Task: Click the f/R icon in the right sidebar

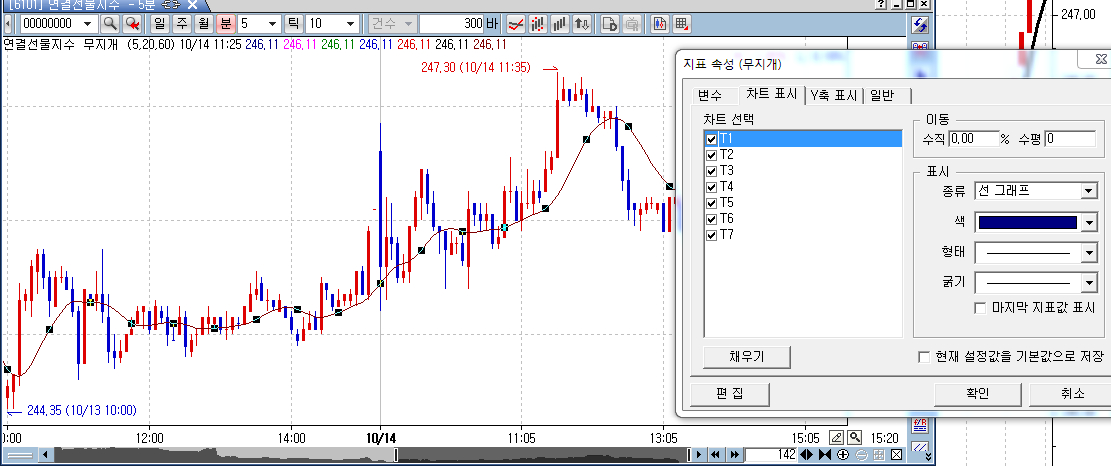Action: tap(920, 424)
